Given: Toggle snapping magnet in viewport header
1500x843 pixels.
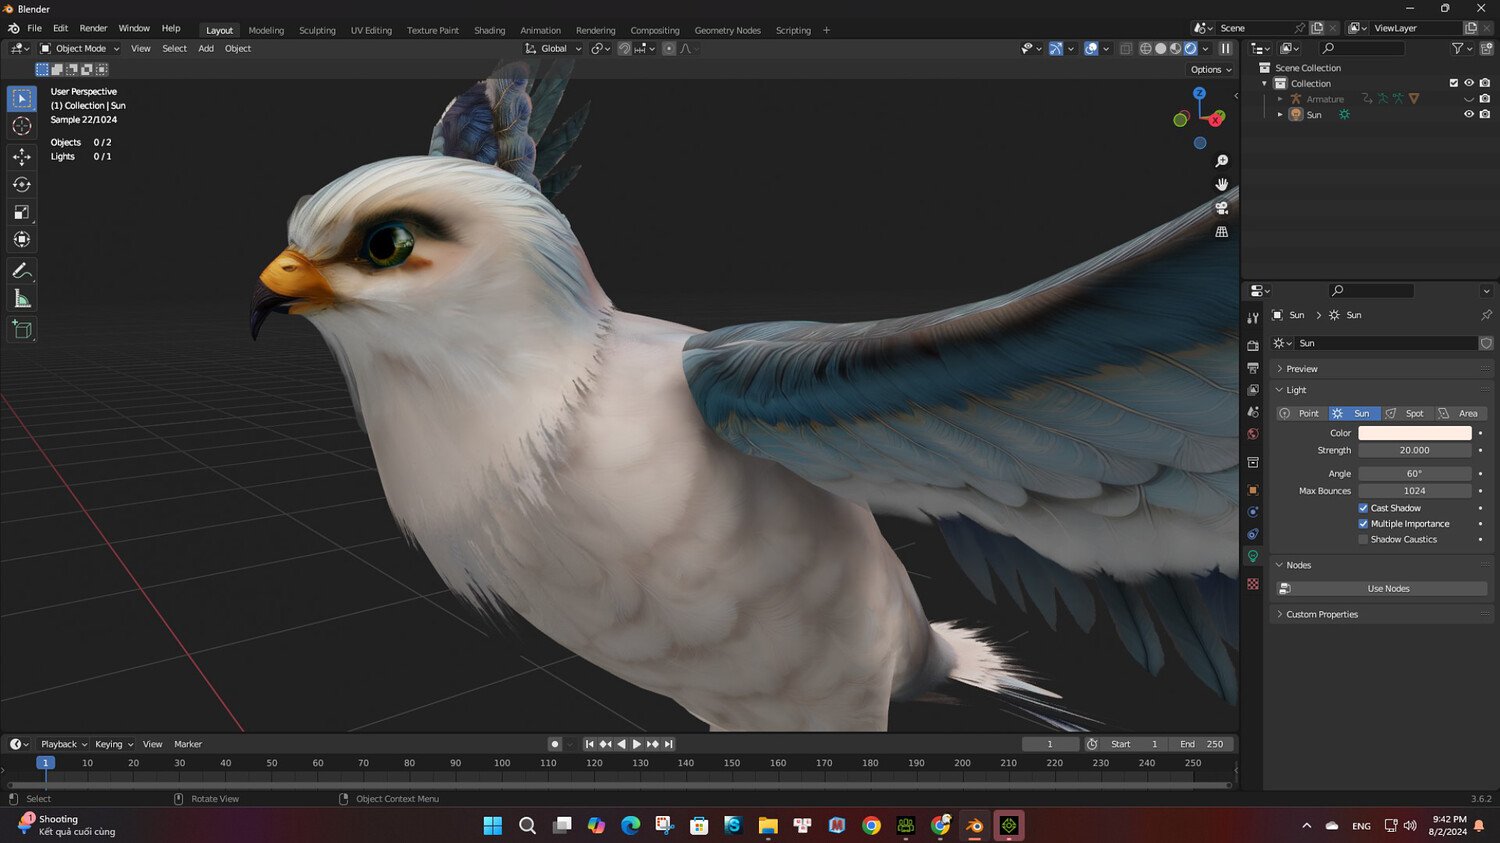Looking at the screenshot, I should 624,48.
